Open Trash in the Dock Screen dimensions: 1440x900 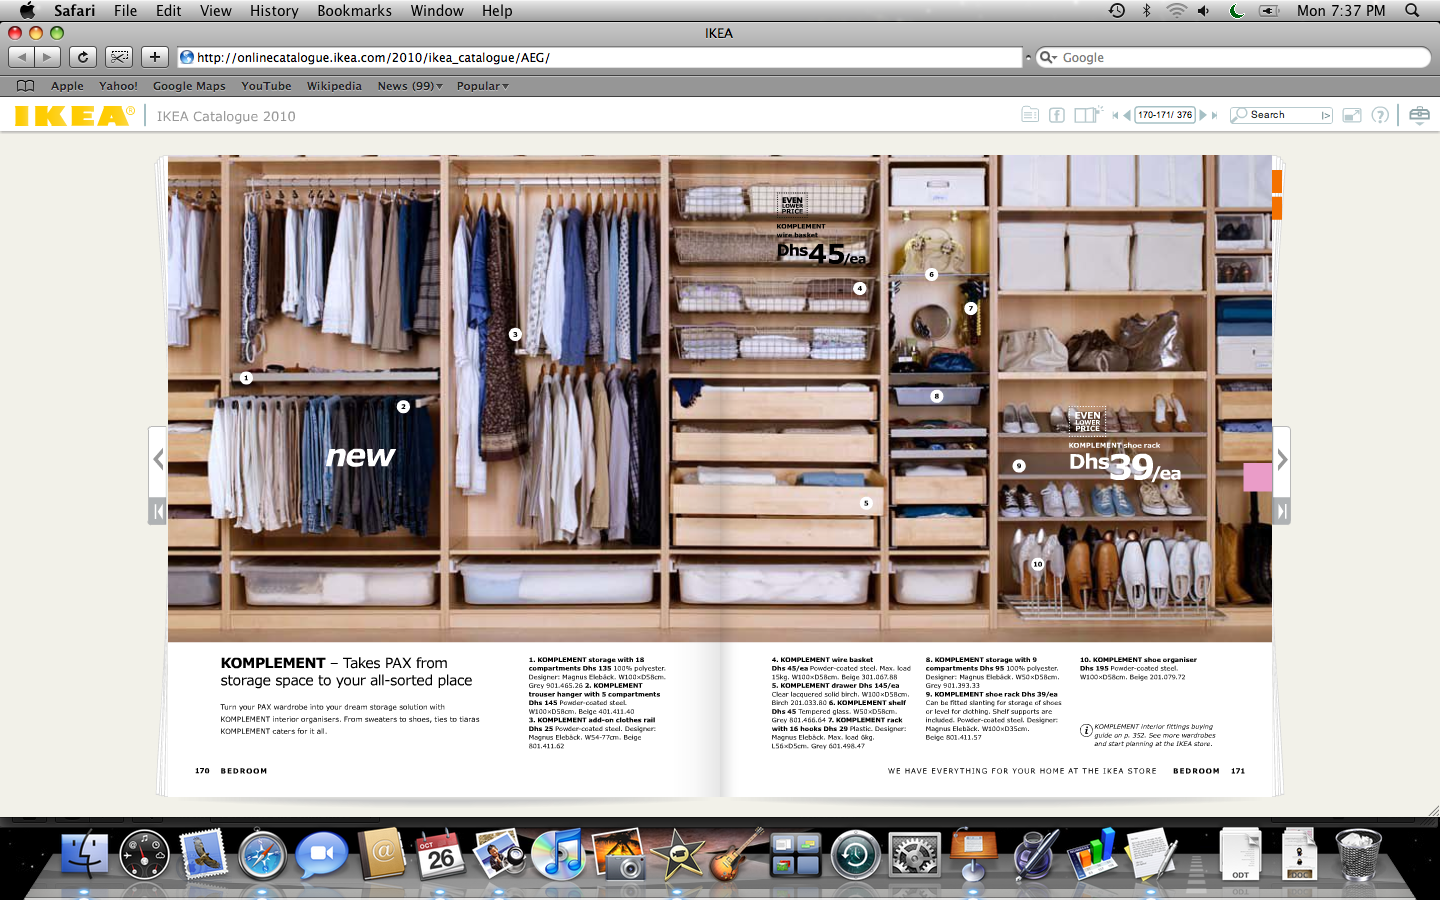point(1358,855)
